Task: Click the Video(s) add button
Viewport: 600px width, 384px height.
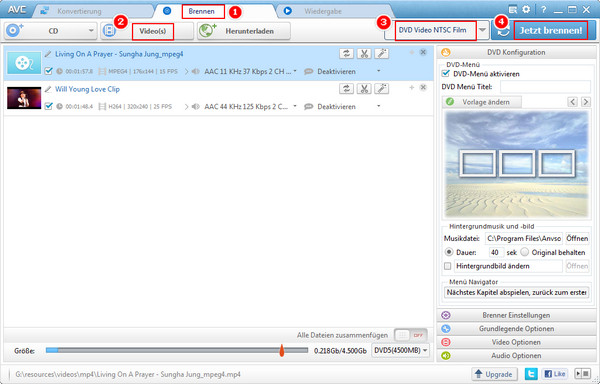Action: pos(153,31)
